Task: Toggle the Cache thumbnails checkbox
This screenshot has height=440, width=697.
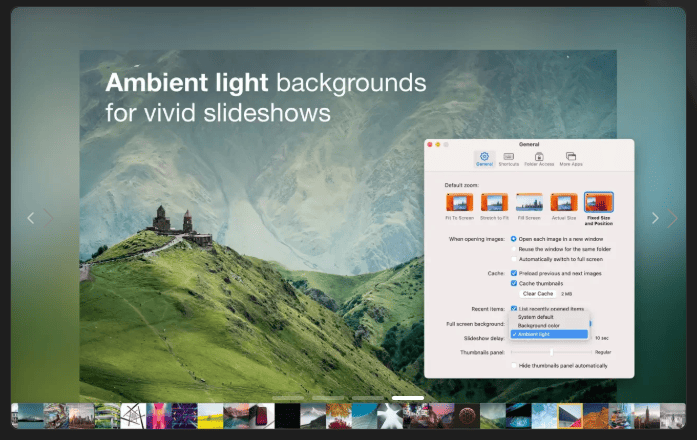Action: pos(513,283)
